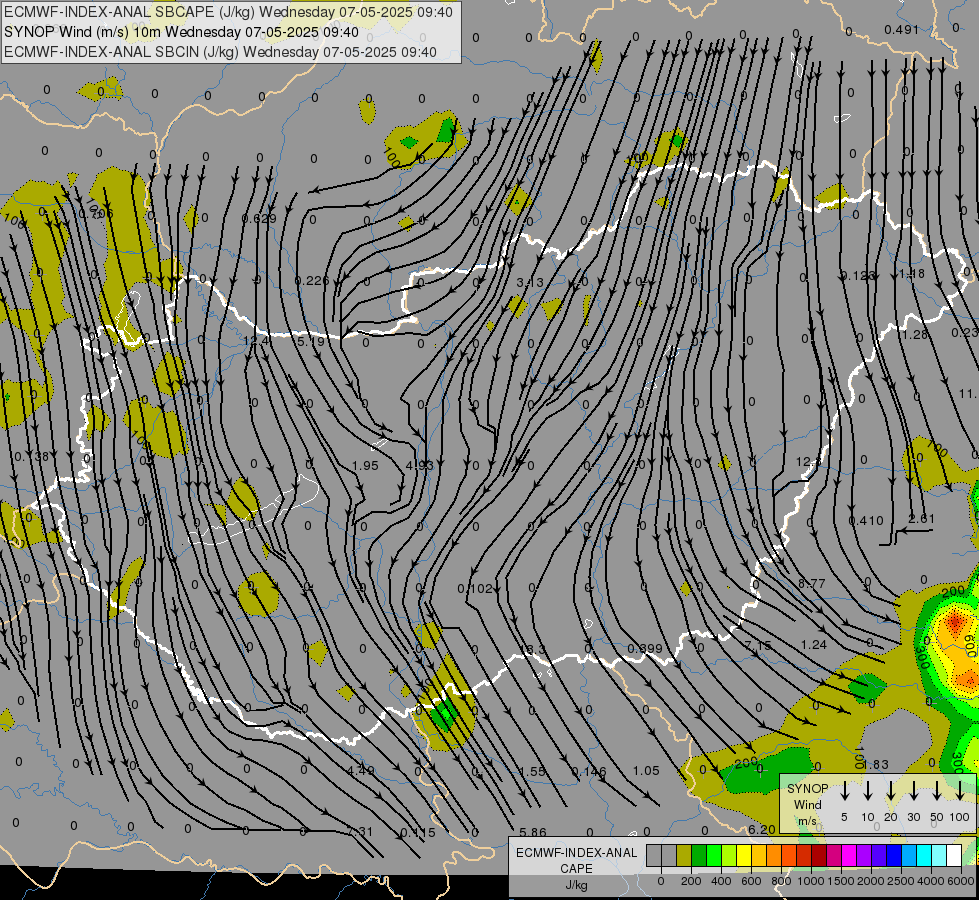Click the 1.83 value on the map
979x900 pixels.
coord(875,764)
